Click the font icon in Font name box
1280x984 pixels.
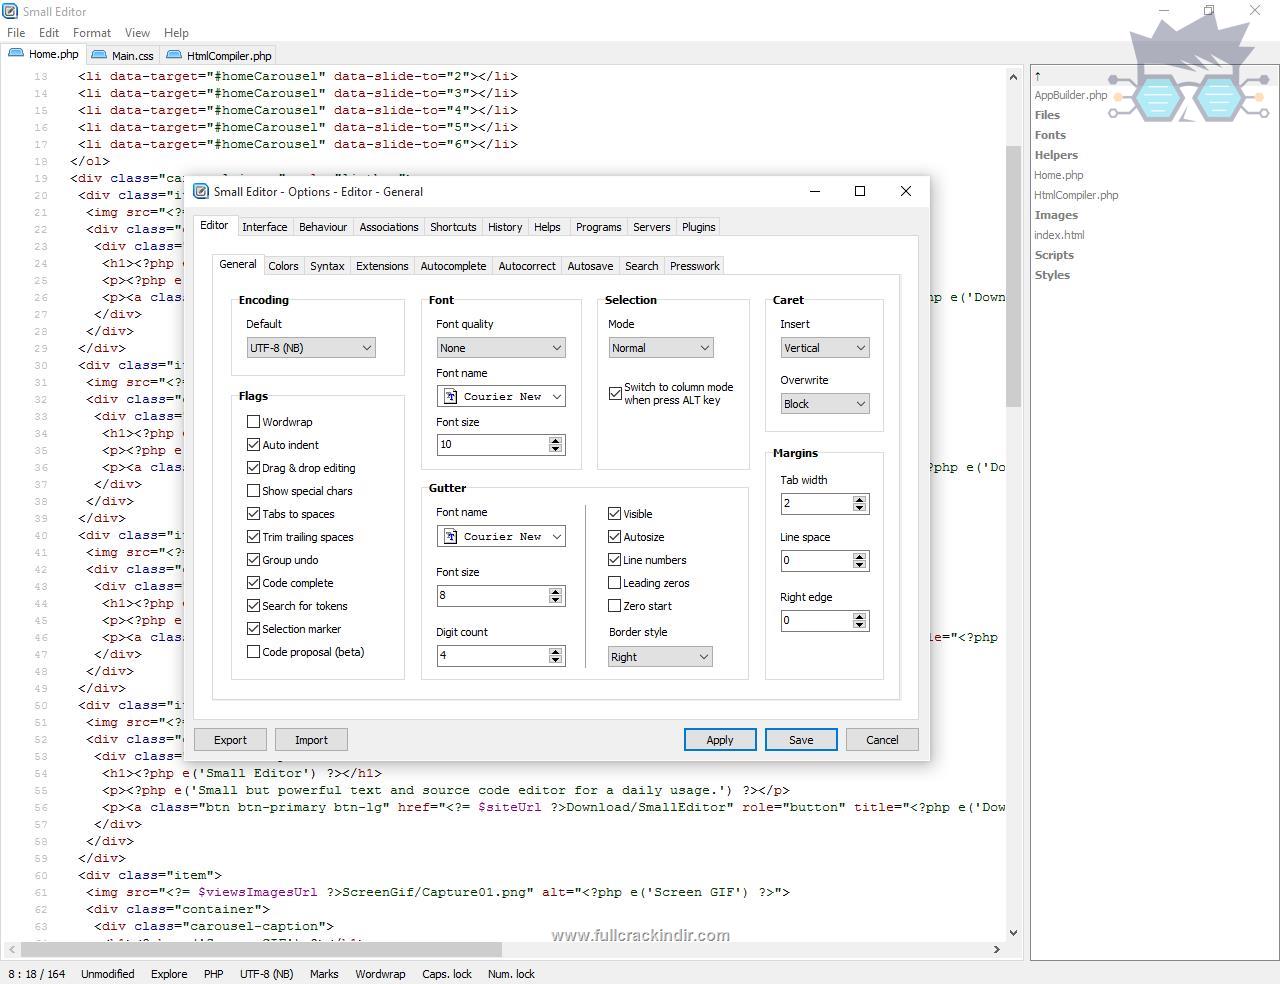pos(451,396)
